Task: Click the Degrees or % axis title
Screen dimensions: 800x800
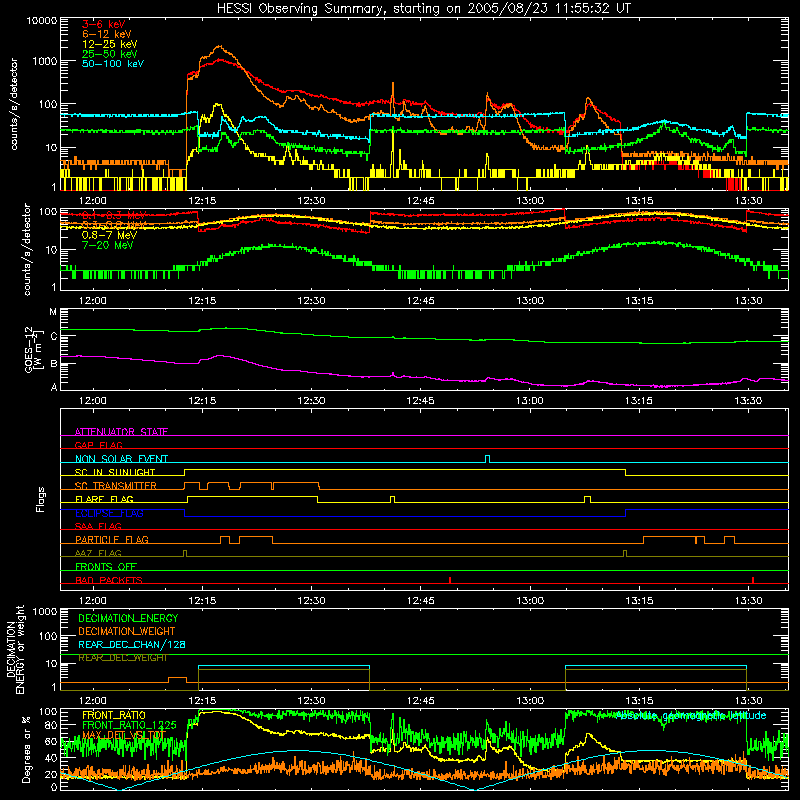Action: point(26,749)
